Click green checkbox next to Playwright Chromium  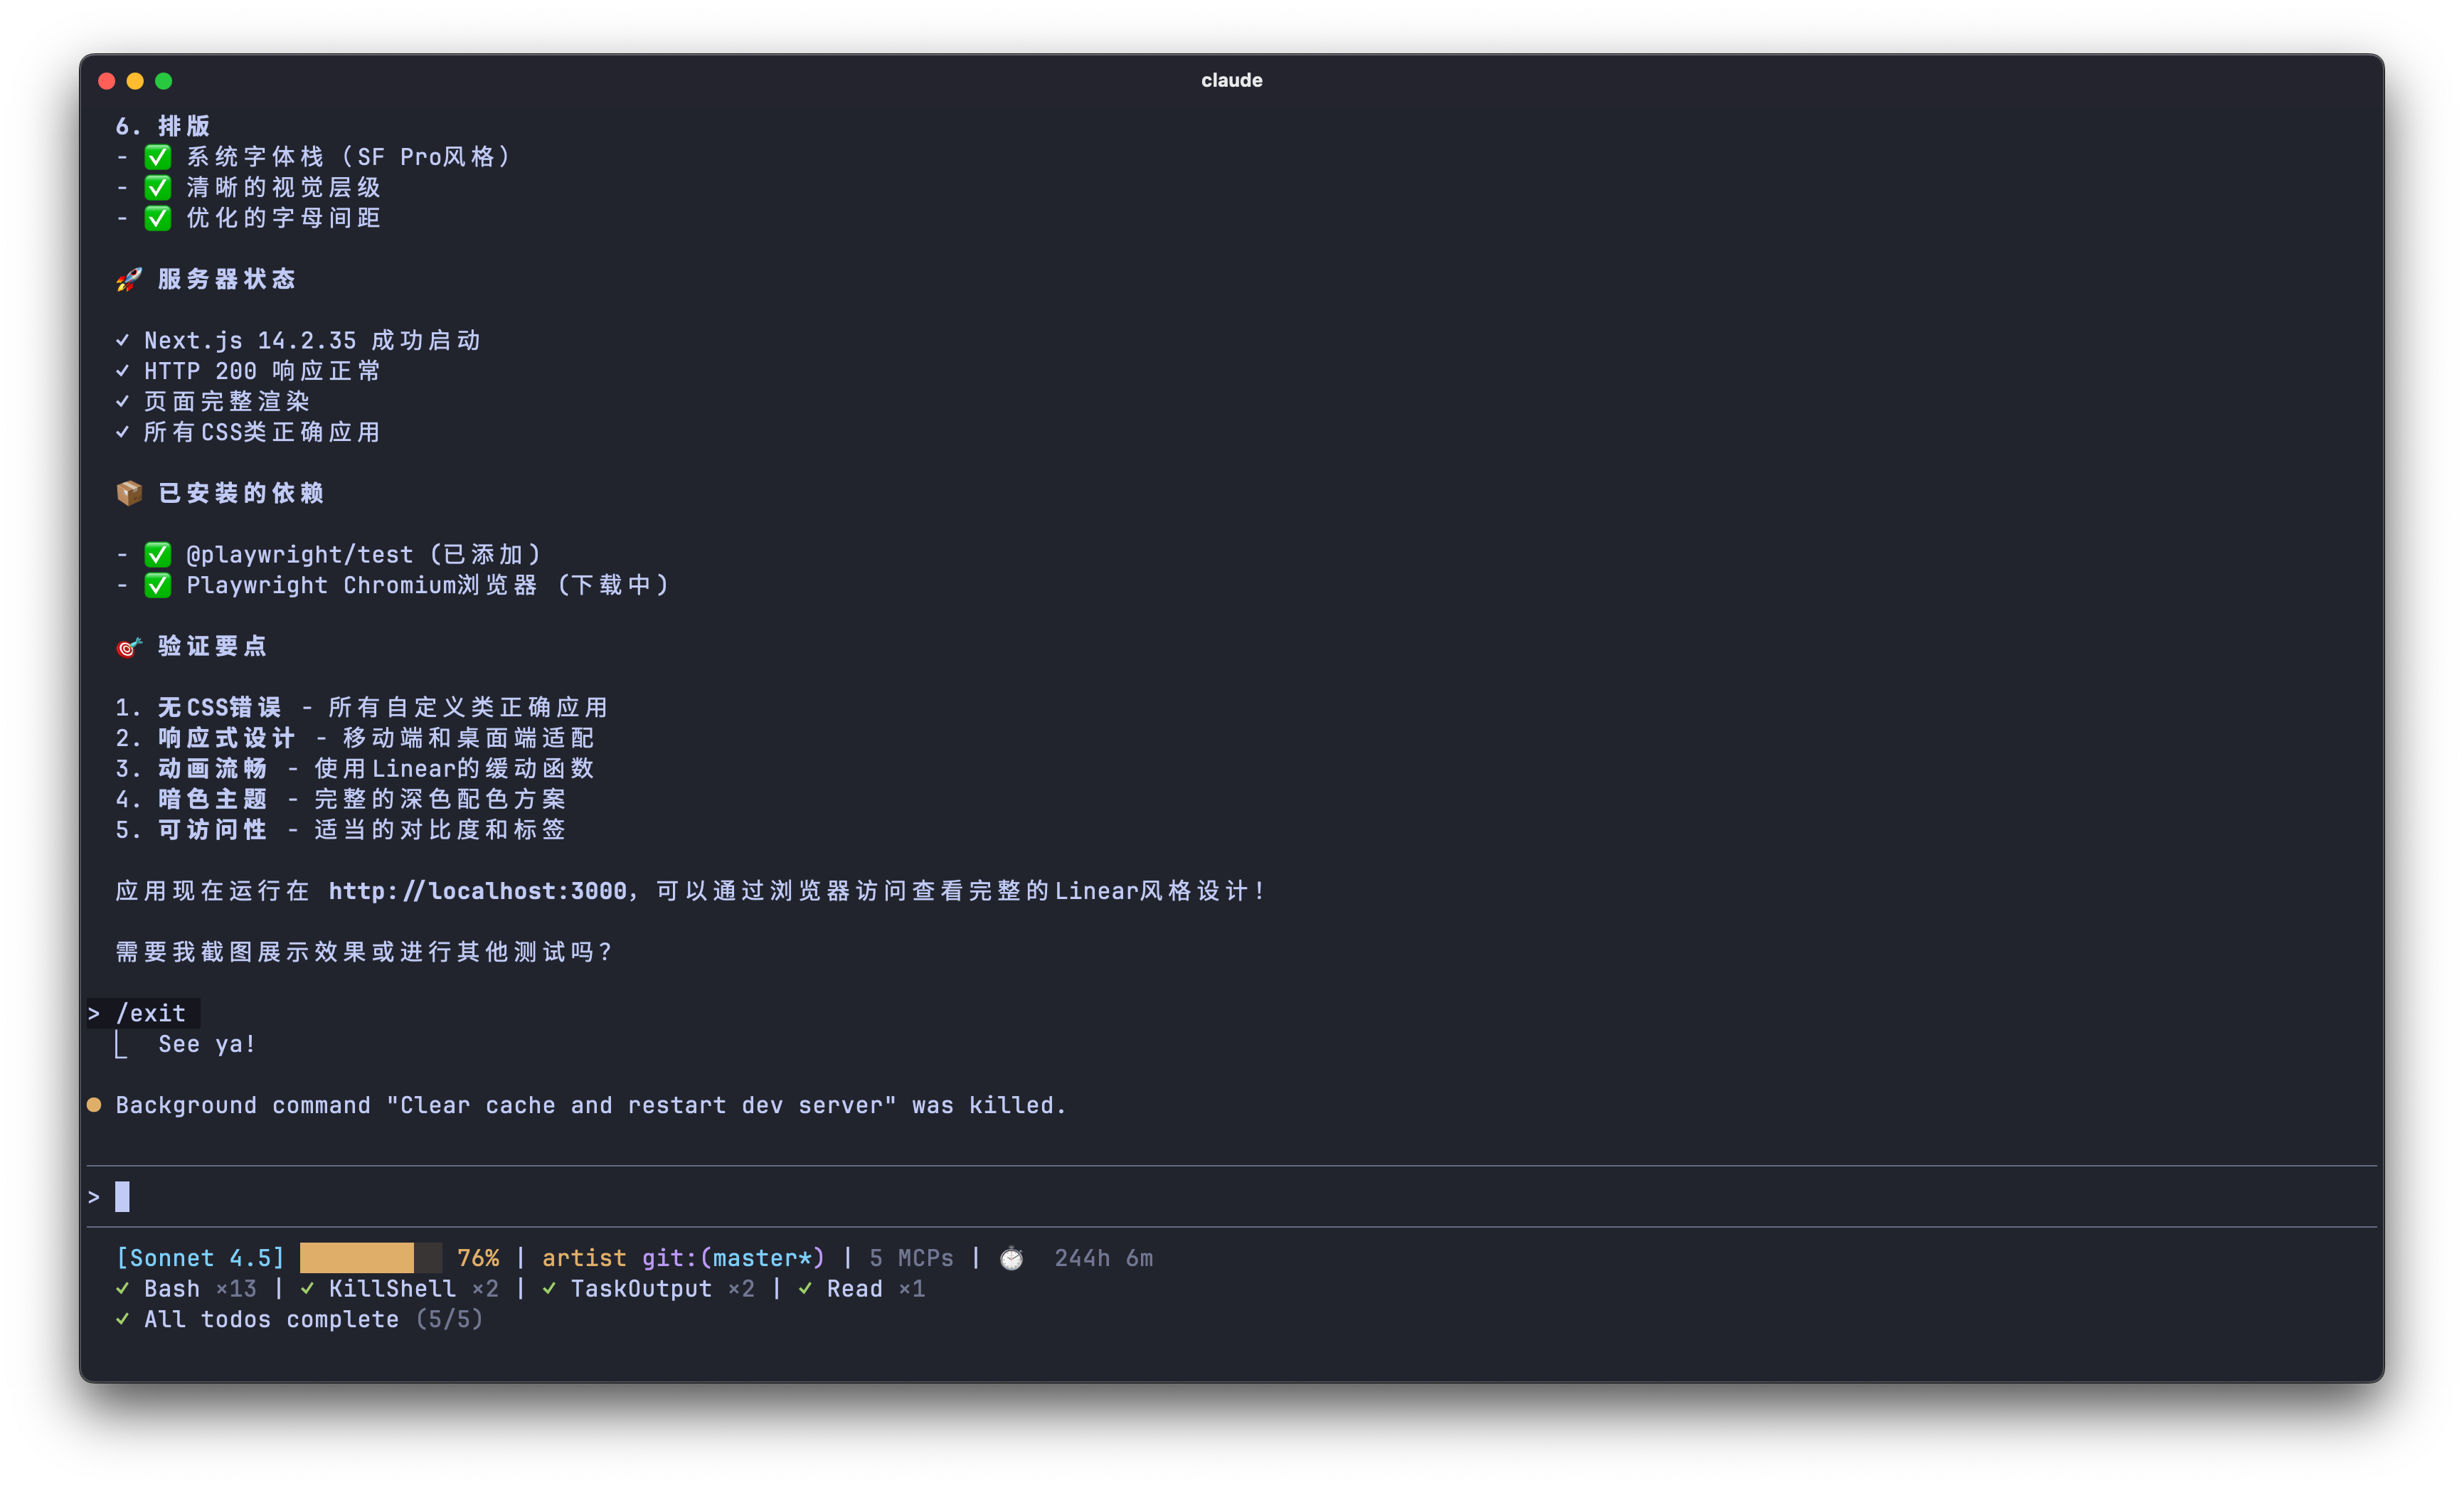coord(158,585)
